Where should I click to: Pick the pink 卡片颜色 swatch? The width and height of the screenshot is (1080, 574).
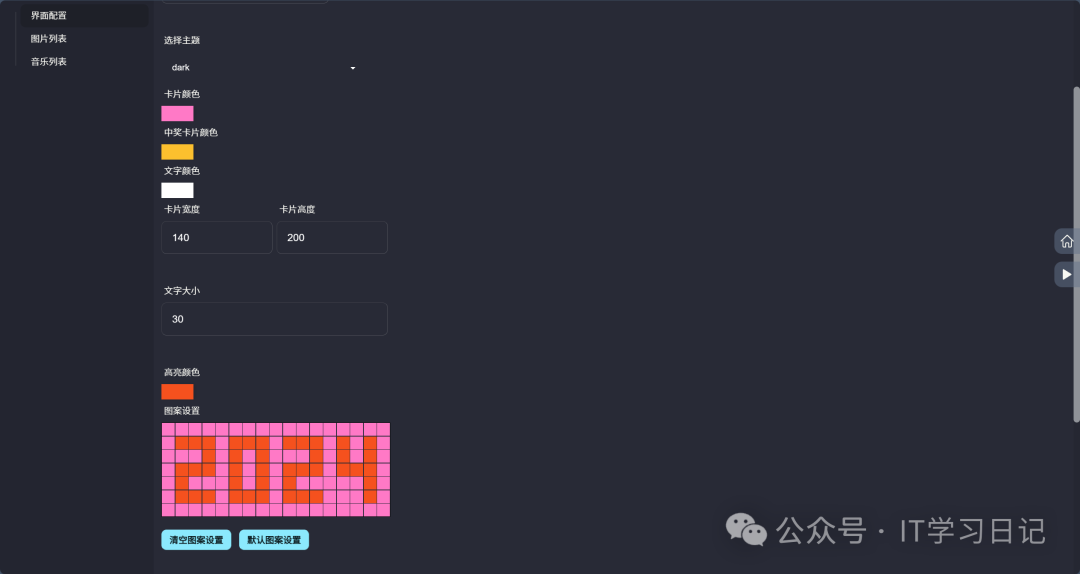click(x=177, y=114)
